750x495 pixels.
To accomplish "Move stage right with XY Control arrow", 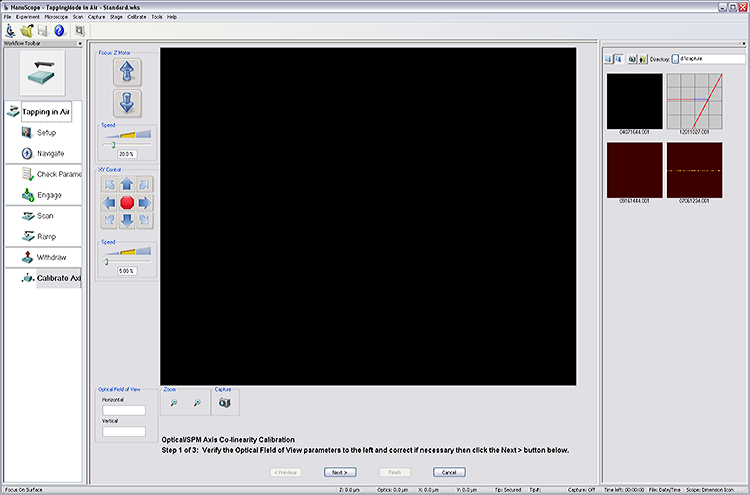I will click(145, 203).
